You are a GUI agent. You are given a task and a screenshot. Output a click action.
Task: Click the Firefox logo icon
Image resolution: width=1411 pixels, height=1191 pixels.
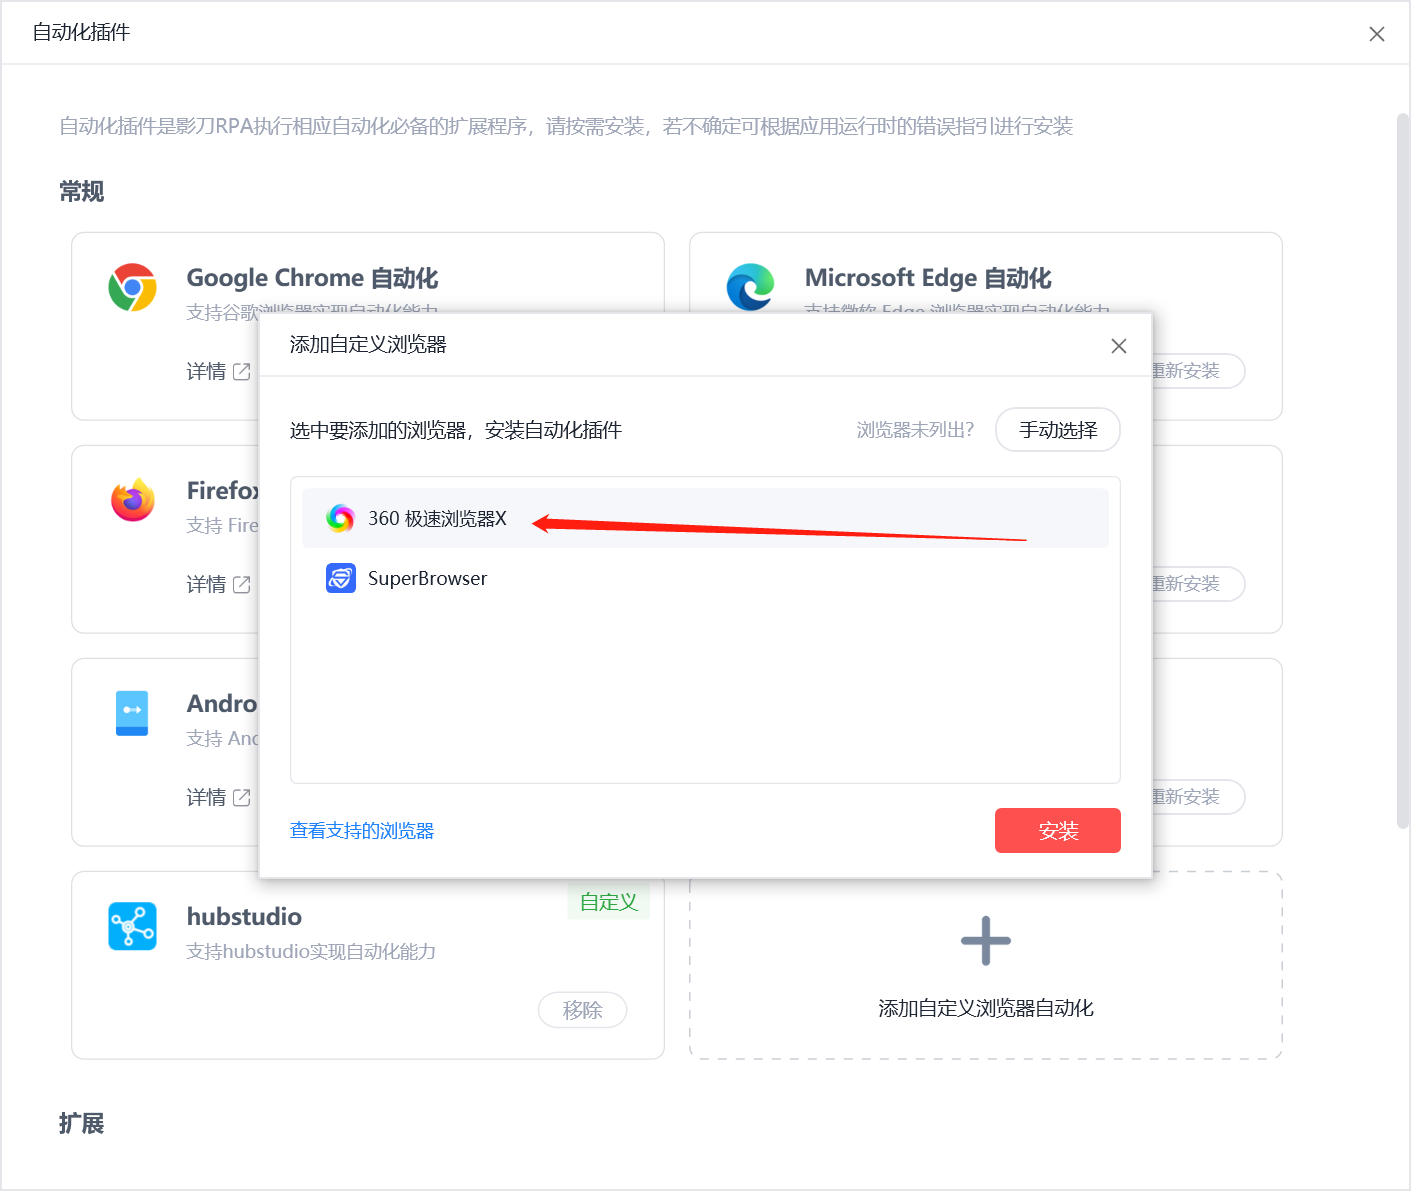(x=133, y=500)
